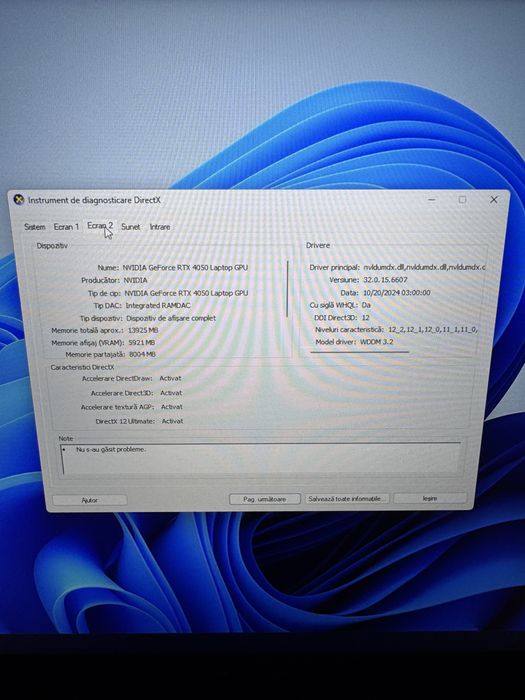Screen dimensions: 525x700
Task: Click the WDDM 3.2 driver model text
Action: [376, 342]
